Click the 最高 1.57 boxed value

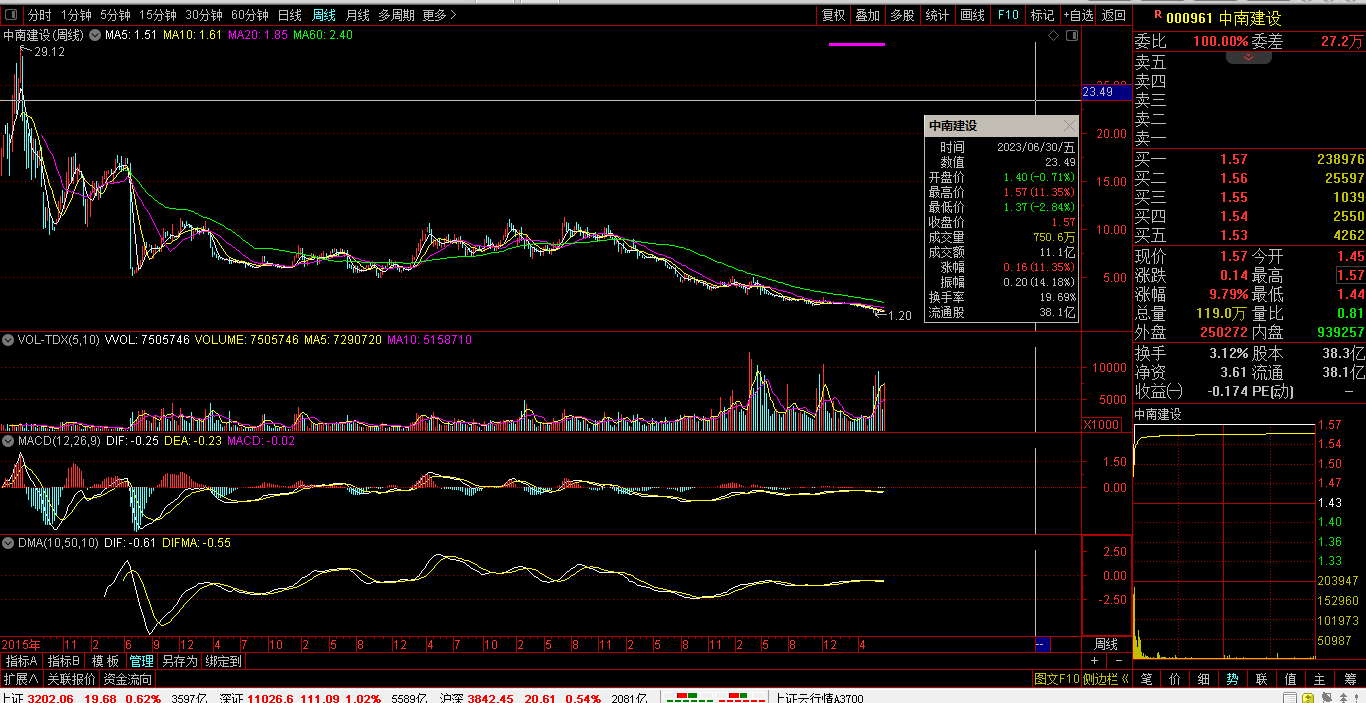1350,275
